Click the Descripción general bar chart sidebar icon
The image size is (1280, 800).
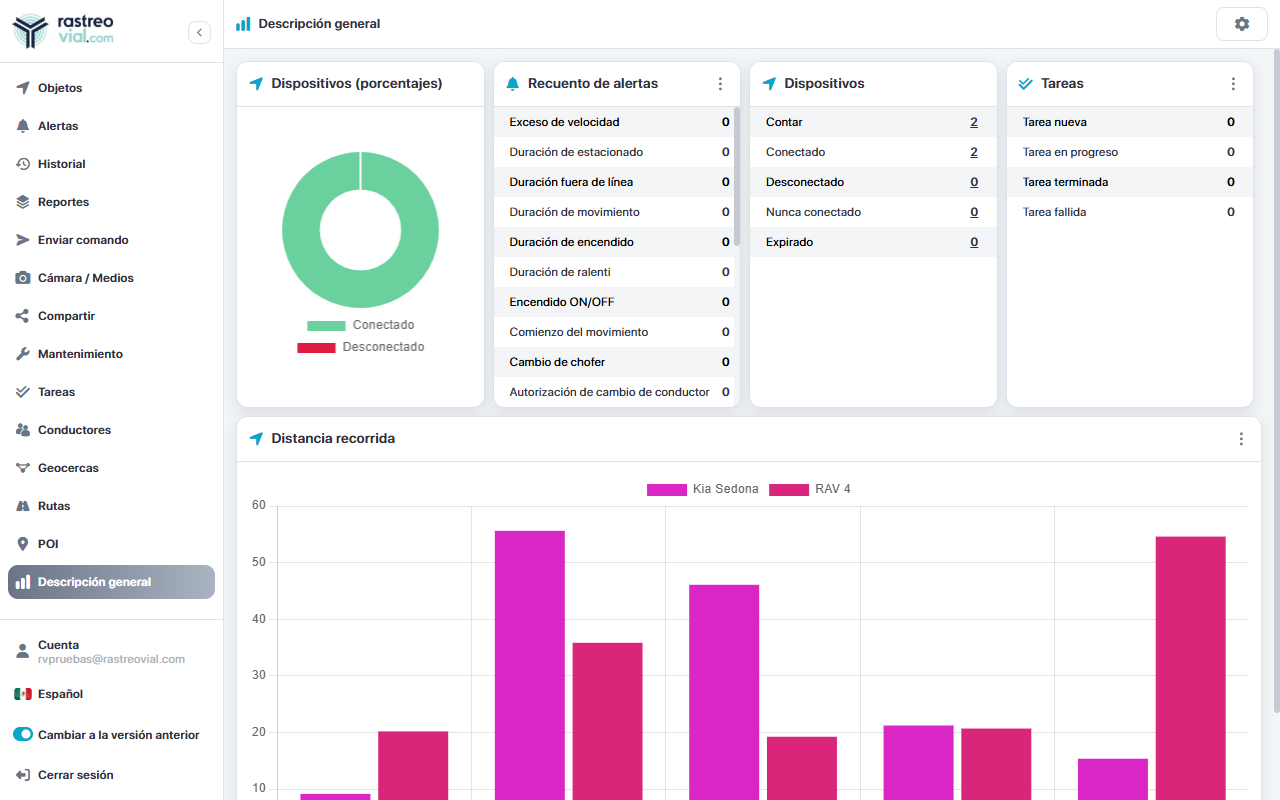coord(23,582)
